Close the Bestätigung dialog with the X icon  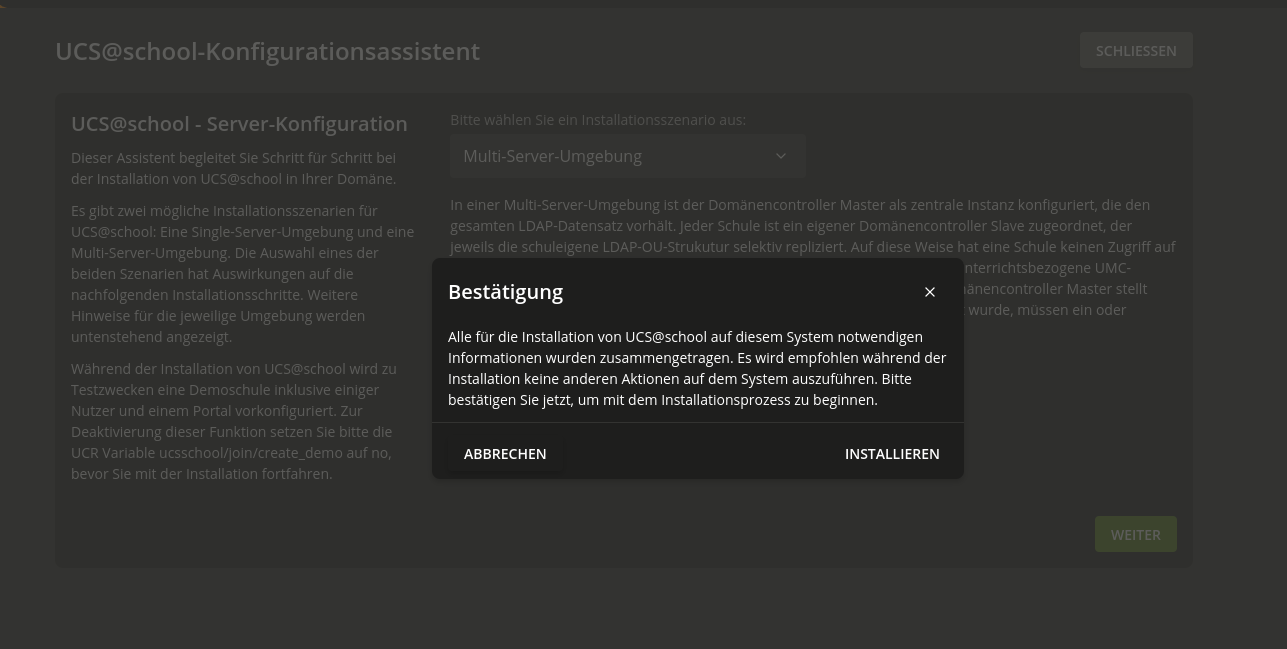pyautogui.click(x=930, y=292)
